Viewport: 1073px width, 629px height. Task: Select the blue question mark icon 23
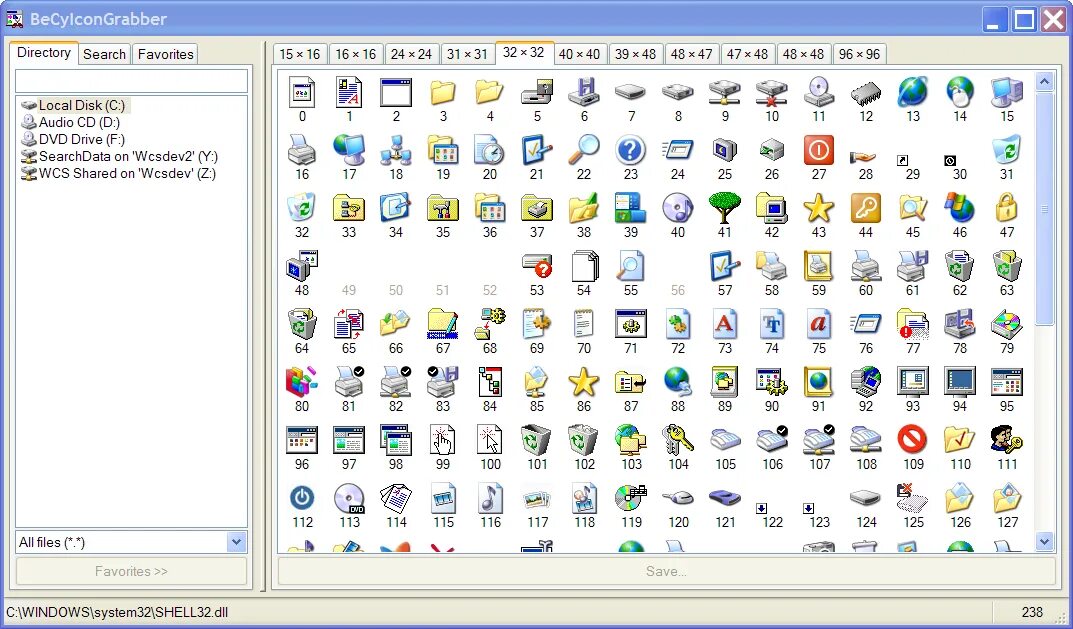pos(630,150)
